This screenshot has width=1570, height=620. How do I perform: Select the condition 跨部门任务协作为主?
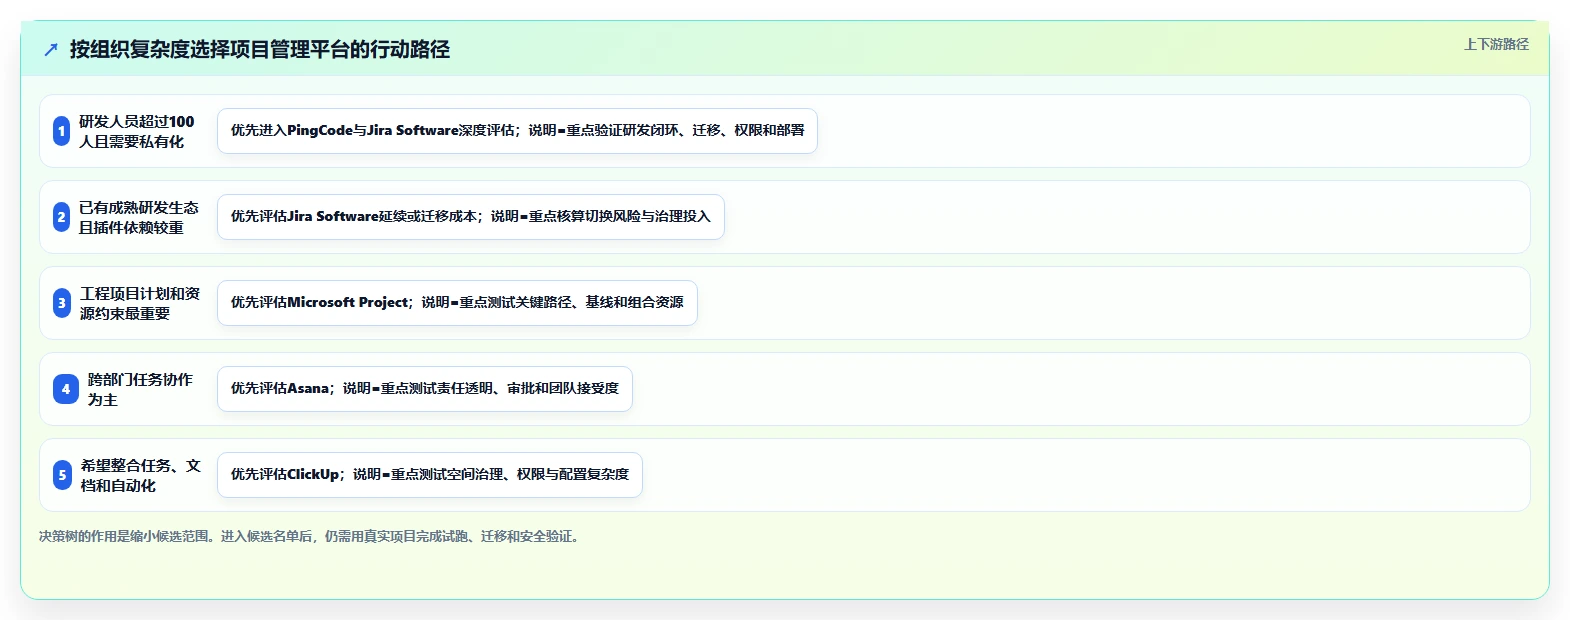(140, 389)
